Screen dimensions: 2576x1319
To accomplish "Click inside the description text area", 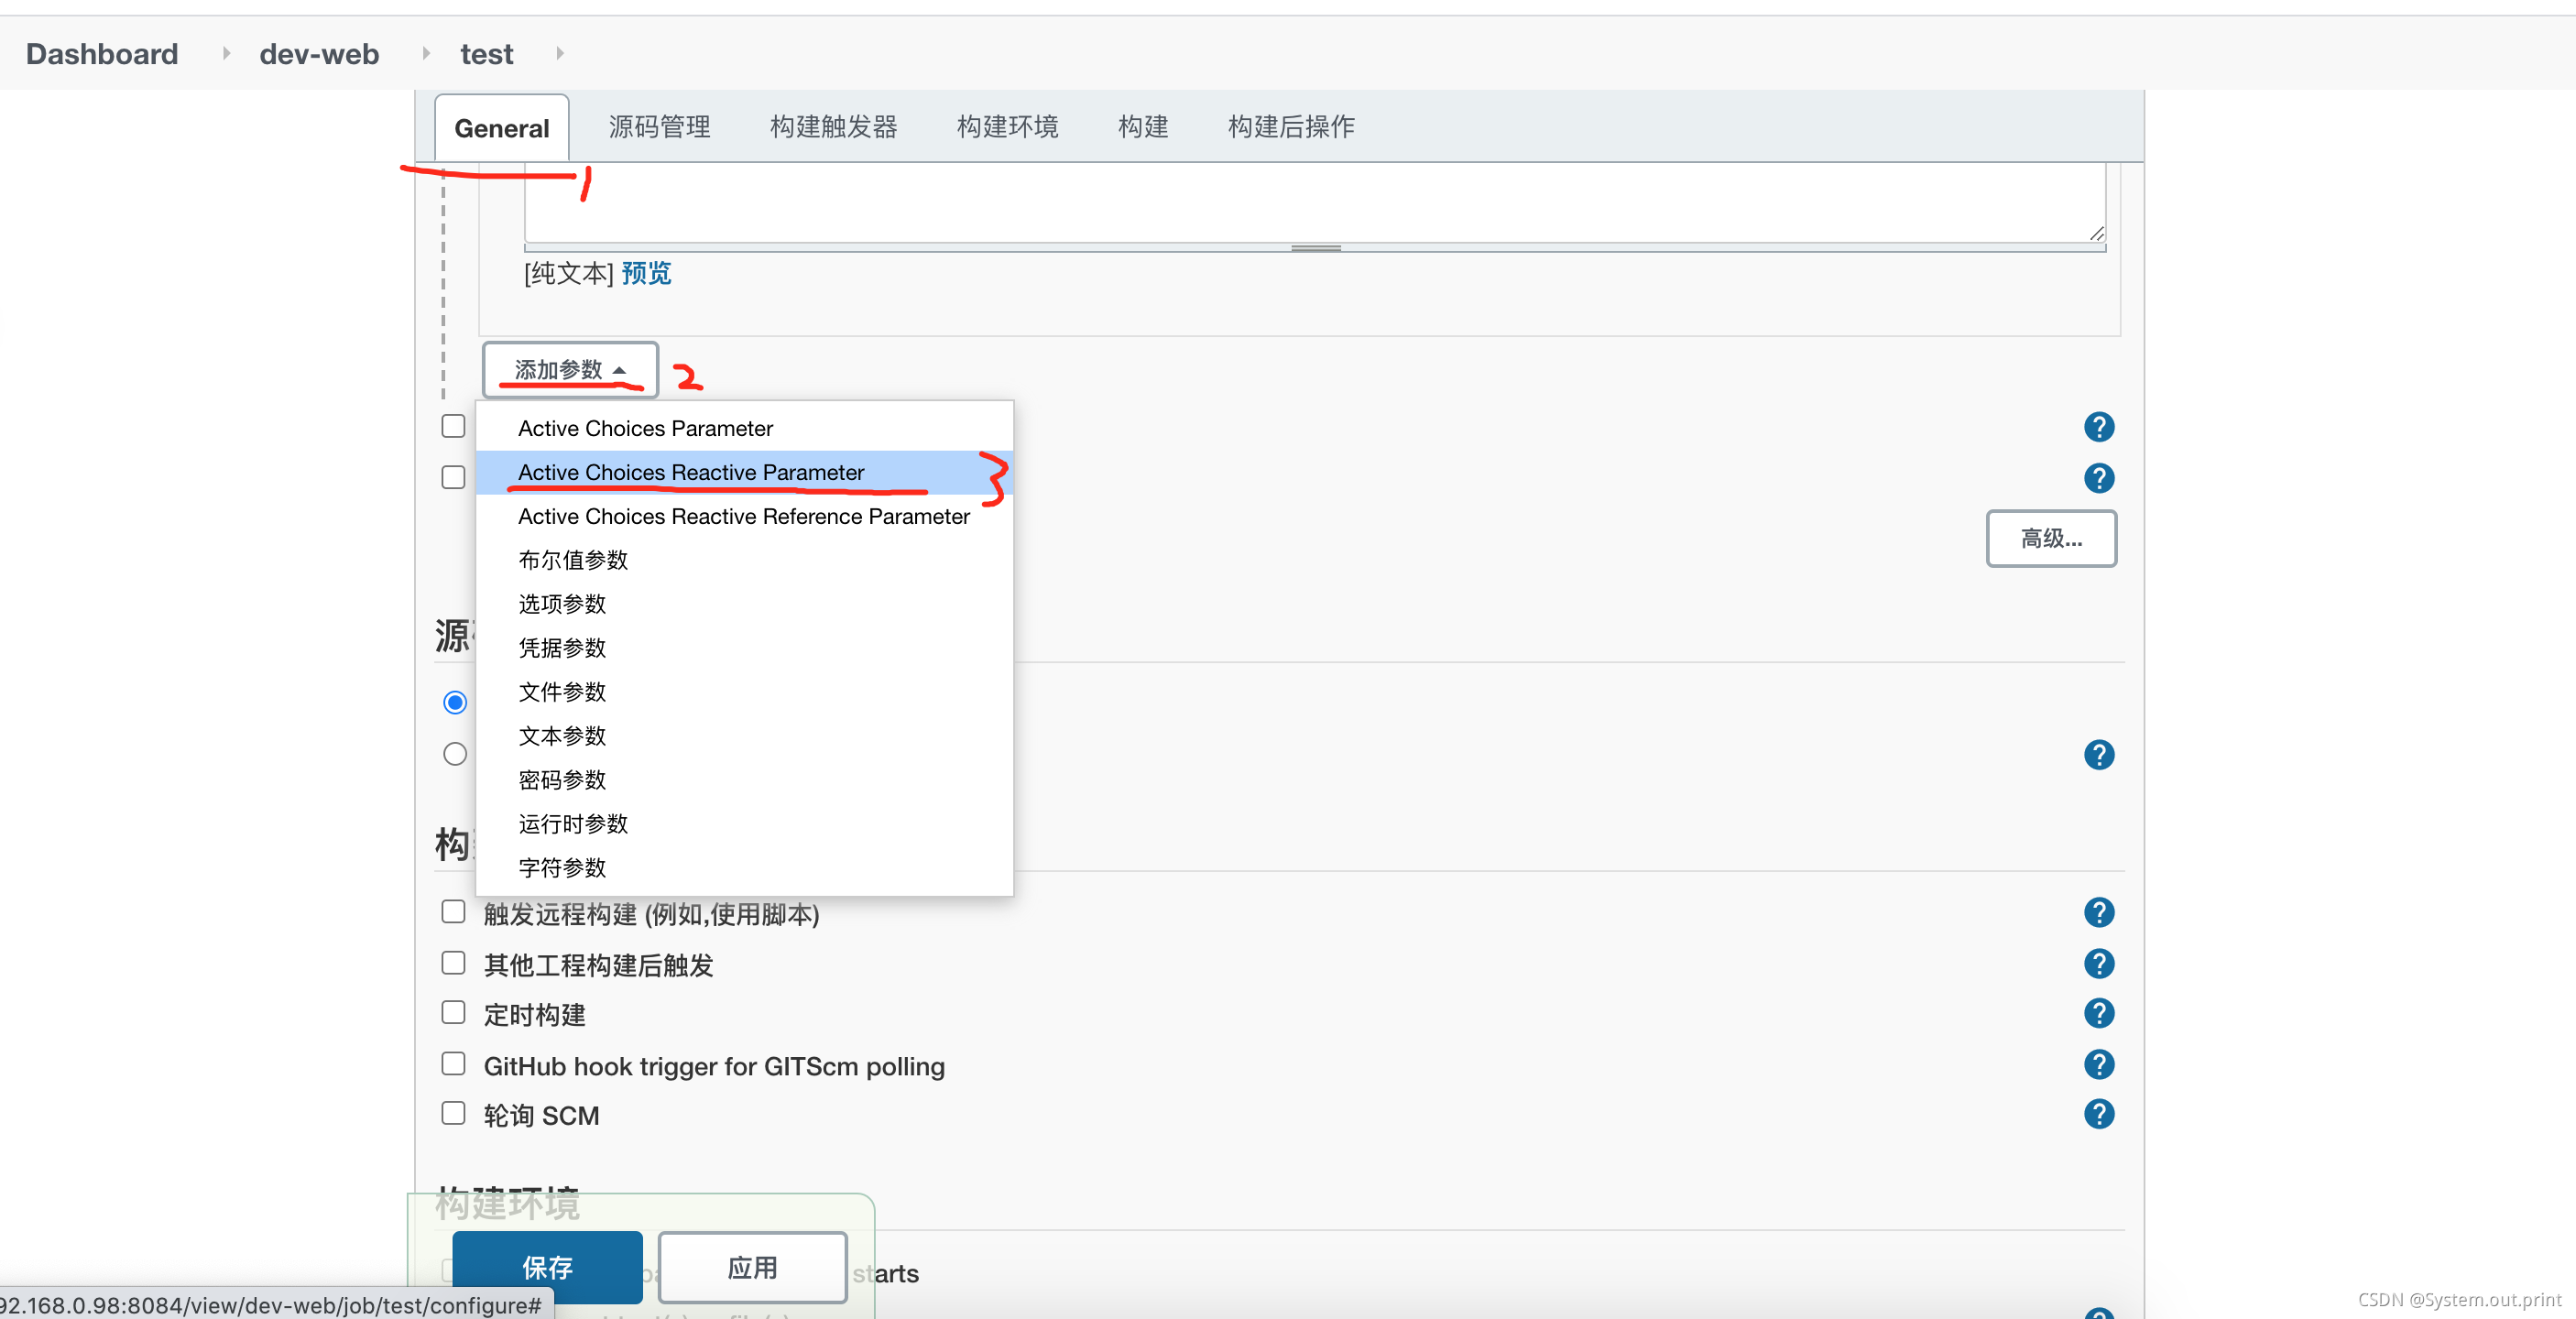I will (1315, 203).
